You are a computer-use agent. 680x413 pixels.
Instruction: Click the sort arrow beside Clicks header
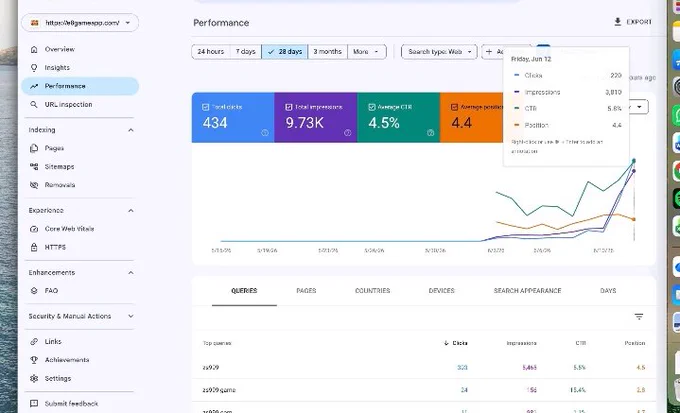coord(446,343)
